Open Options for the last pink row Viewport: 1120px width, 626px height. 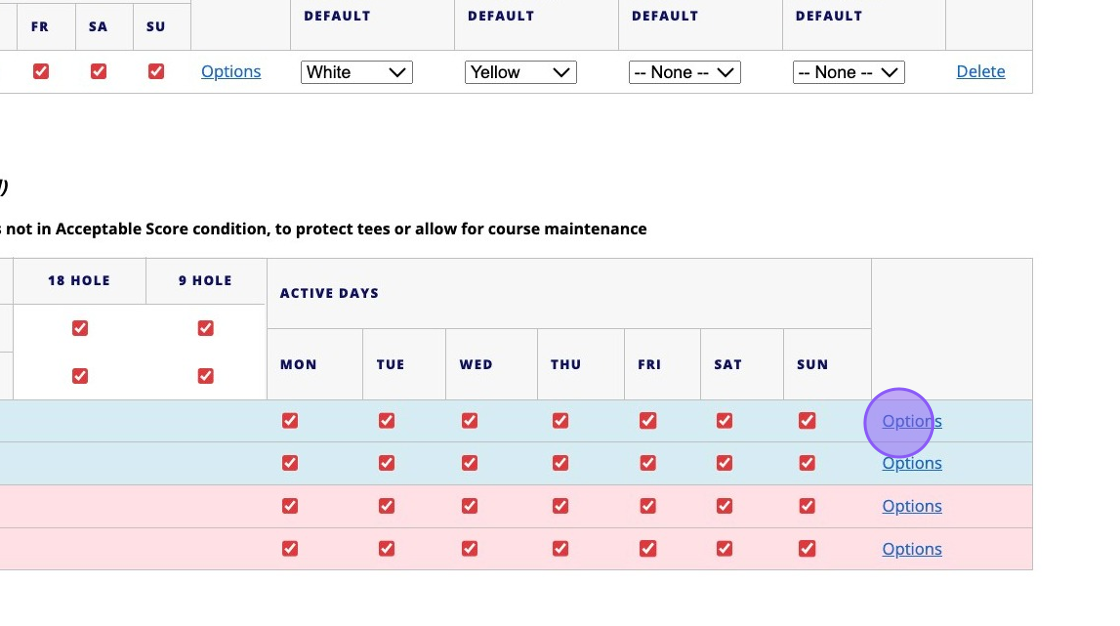(x=912, y=549)
